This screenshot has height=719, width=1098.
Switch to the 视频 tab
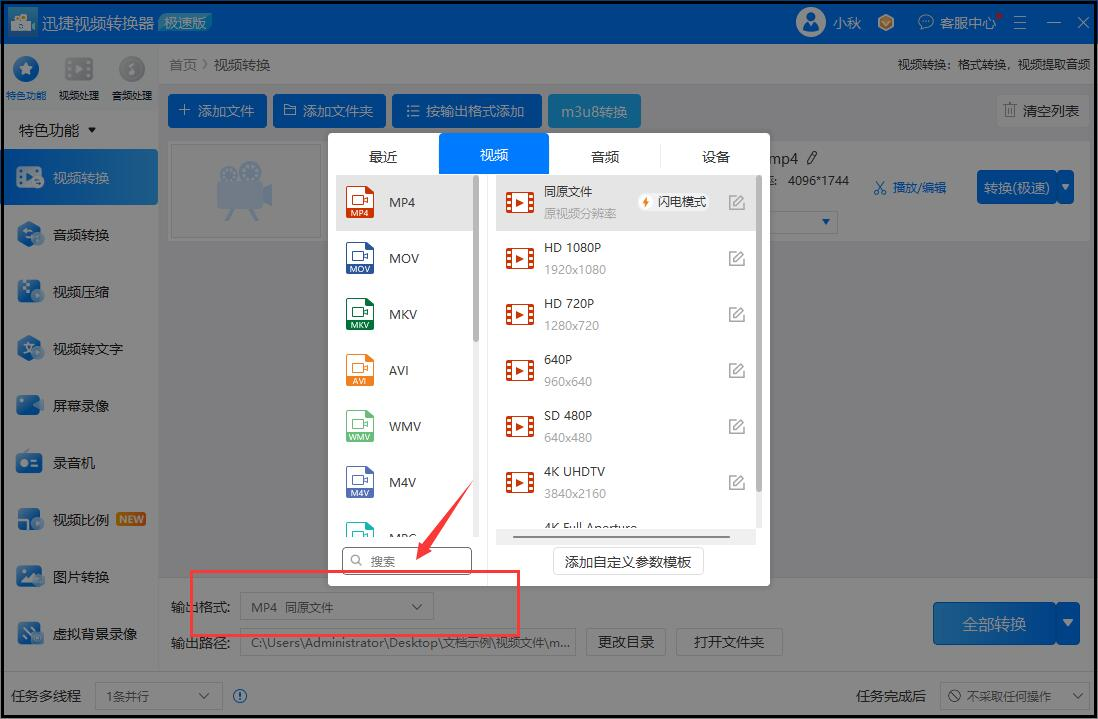(x=494, y=154)
